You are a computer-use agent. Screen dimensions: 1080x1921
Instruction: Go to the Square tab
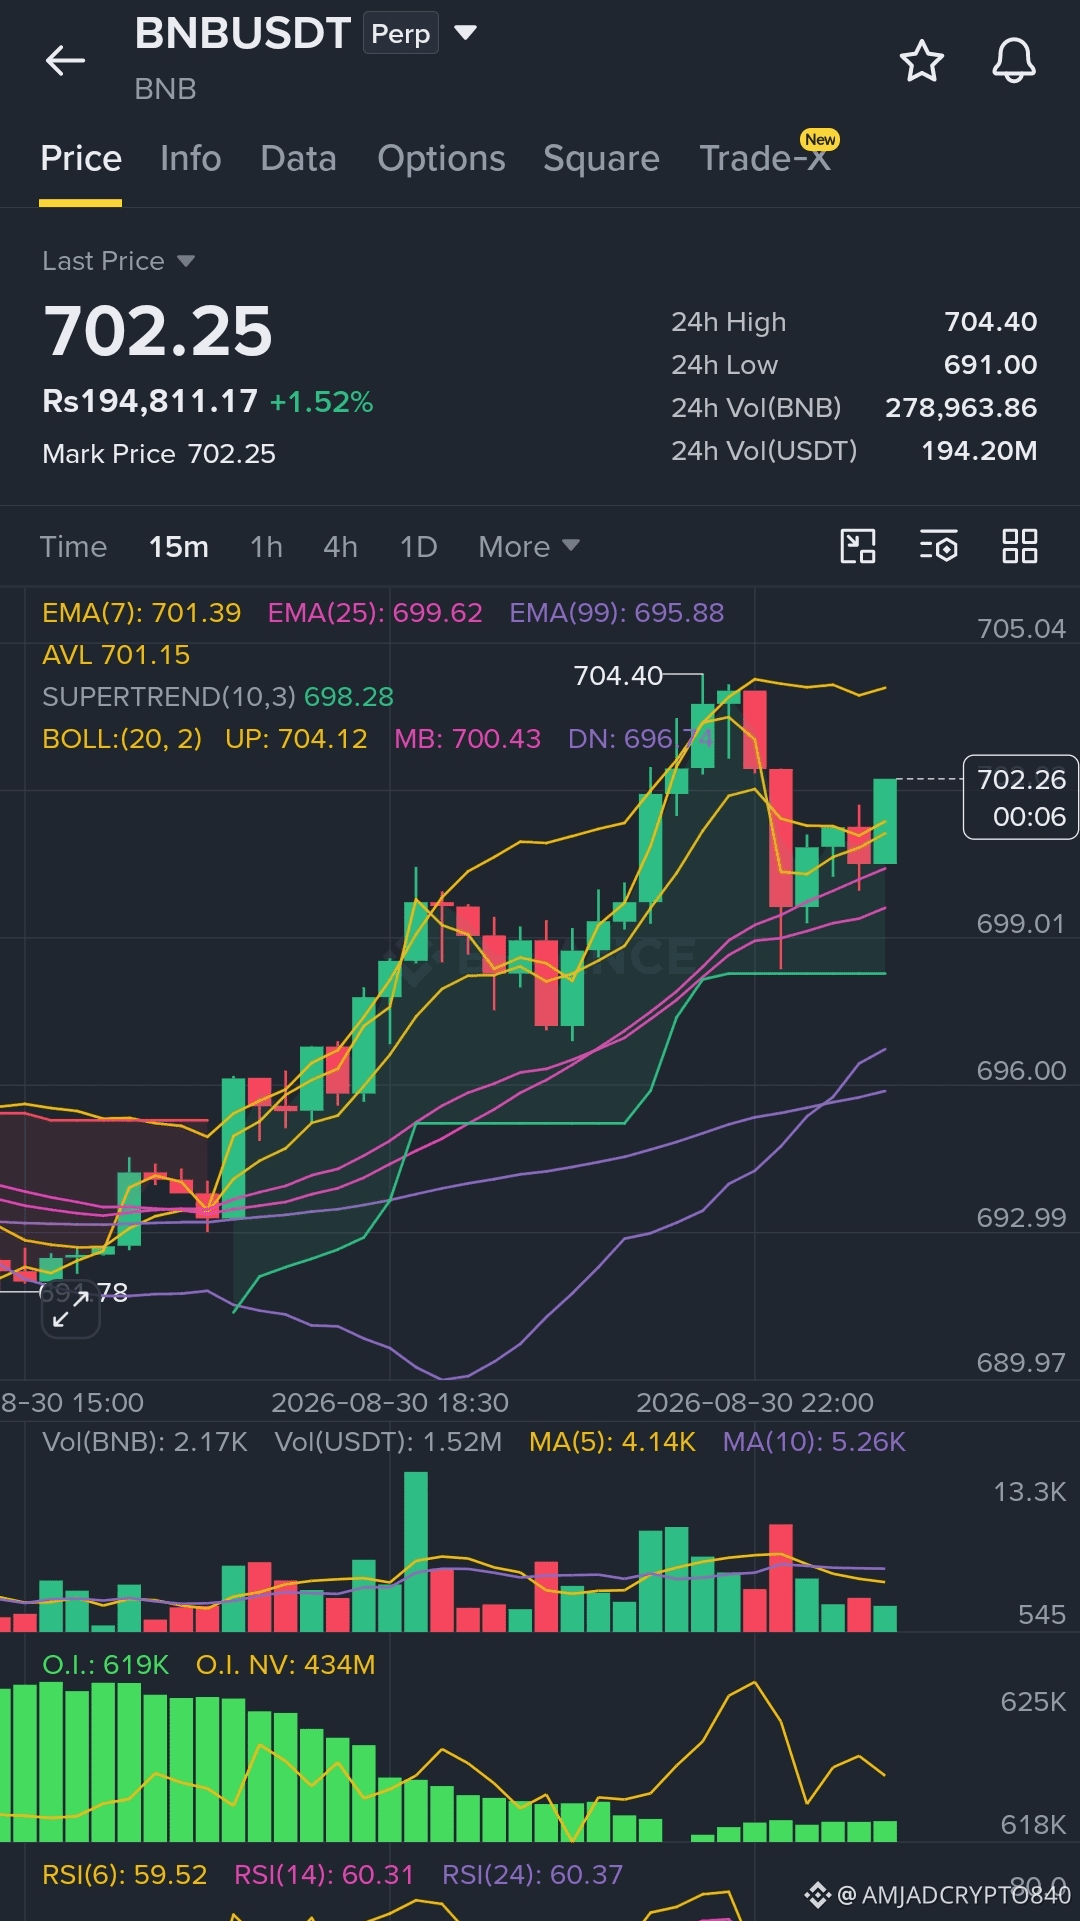click(x=601, y=159)
